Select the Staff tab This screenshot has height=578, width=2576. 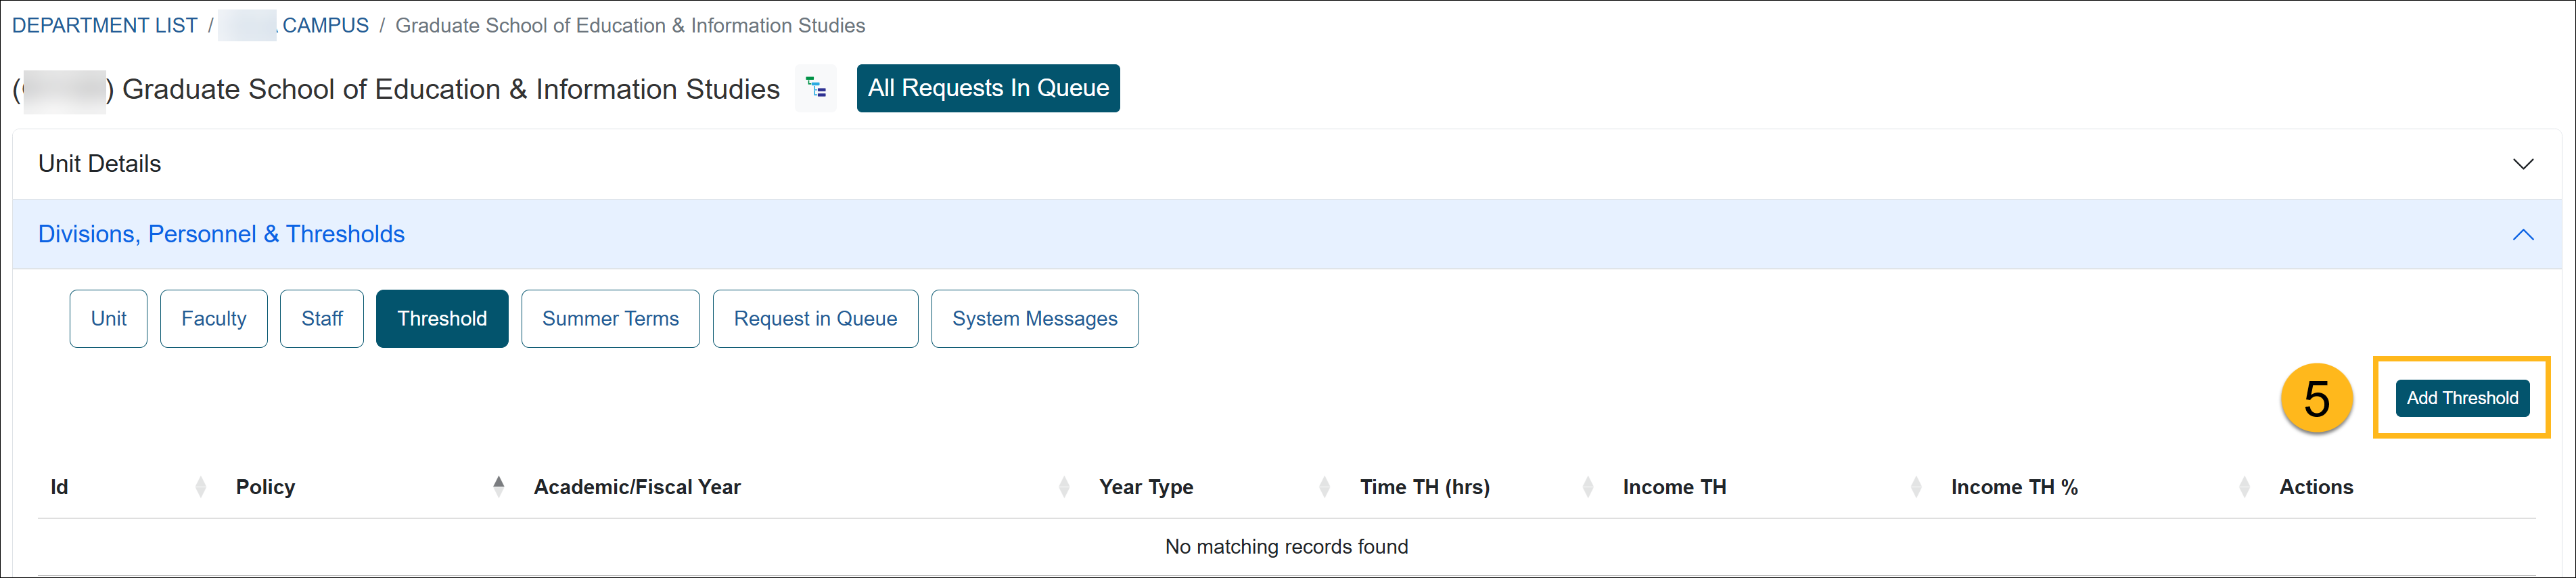pos(321,319)
